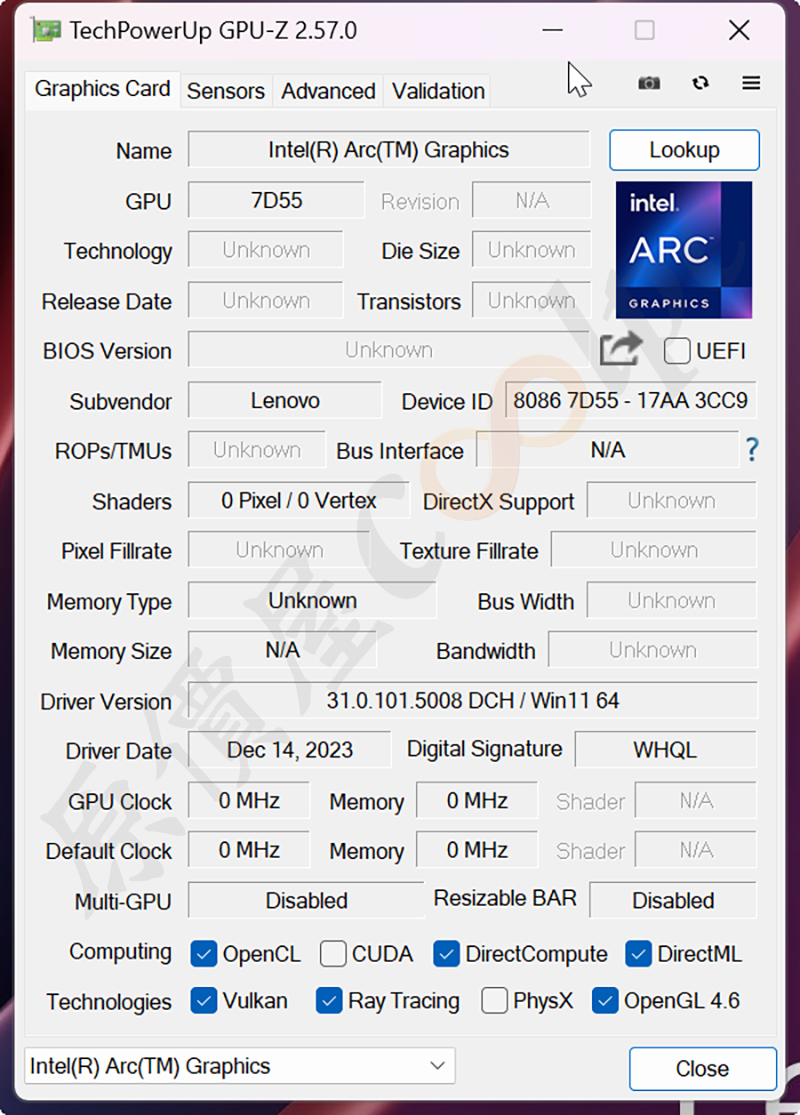The height and width of the screenshot is (1115, 800).
Task: Click the Name field showing Intel(R) Arc(TM) Graphics
Action: click(x=388, y=150)
